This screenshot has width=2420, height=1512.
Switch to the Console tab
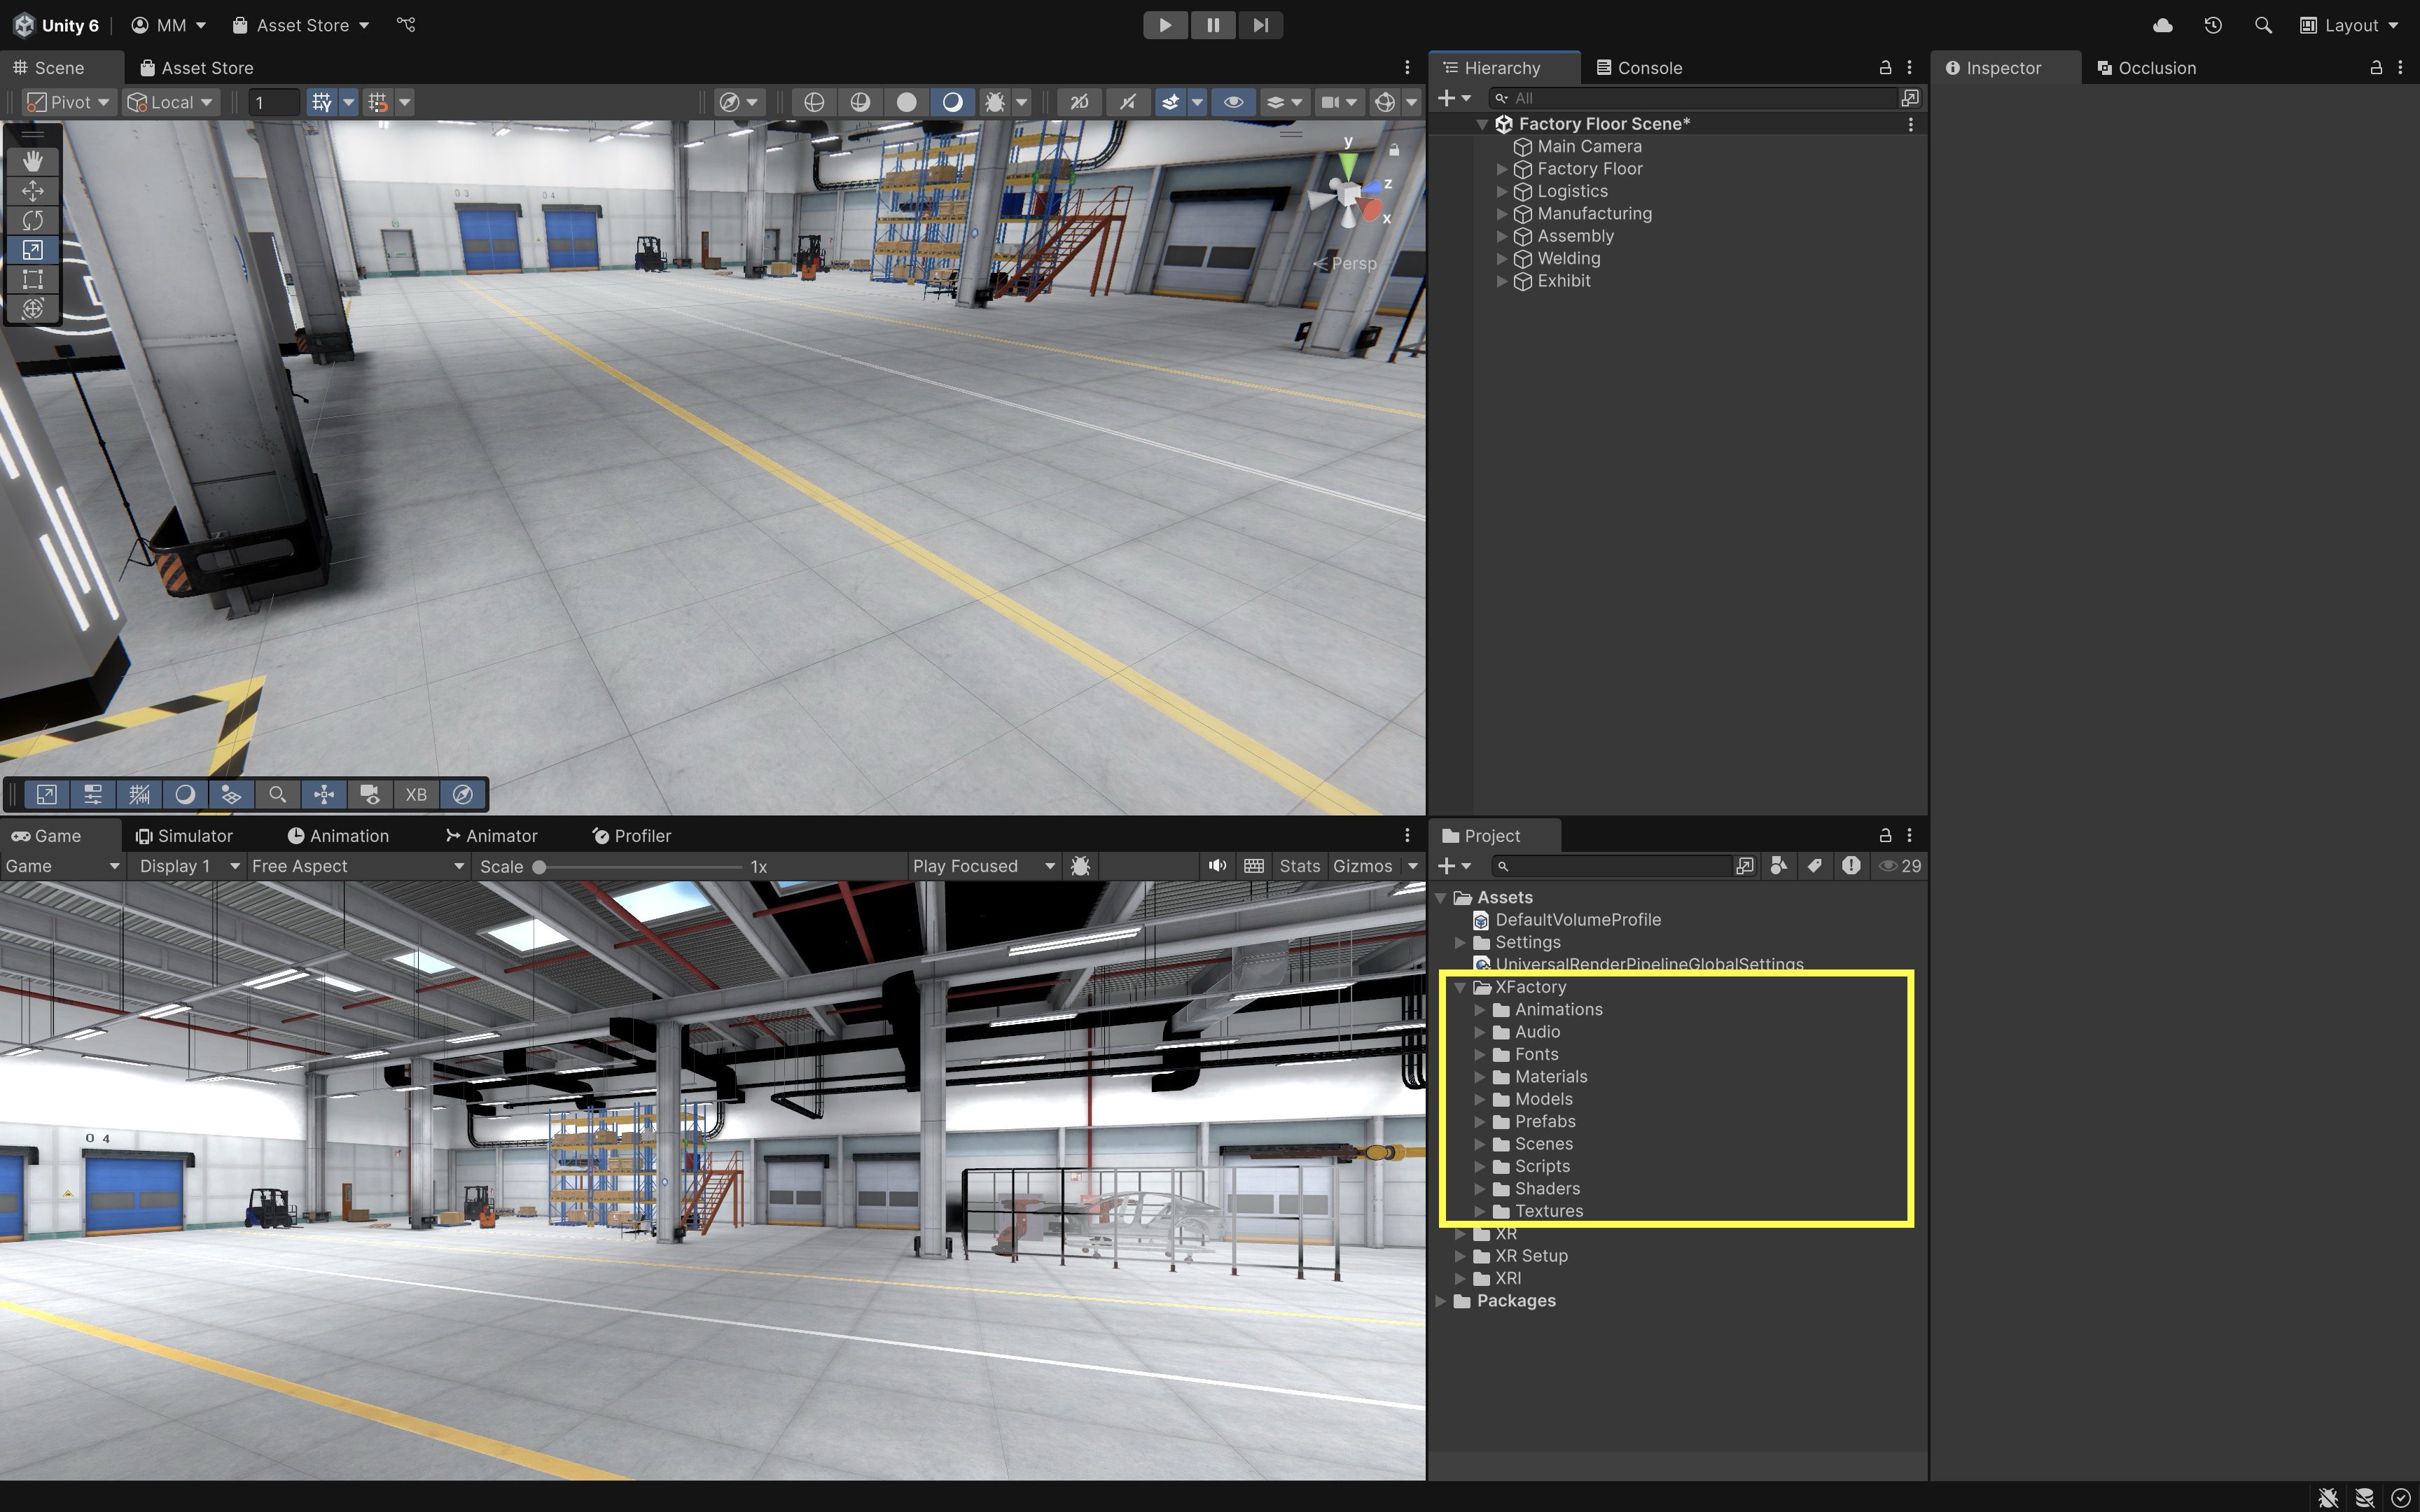click(1639, 67)
